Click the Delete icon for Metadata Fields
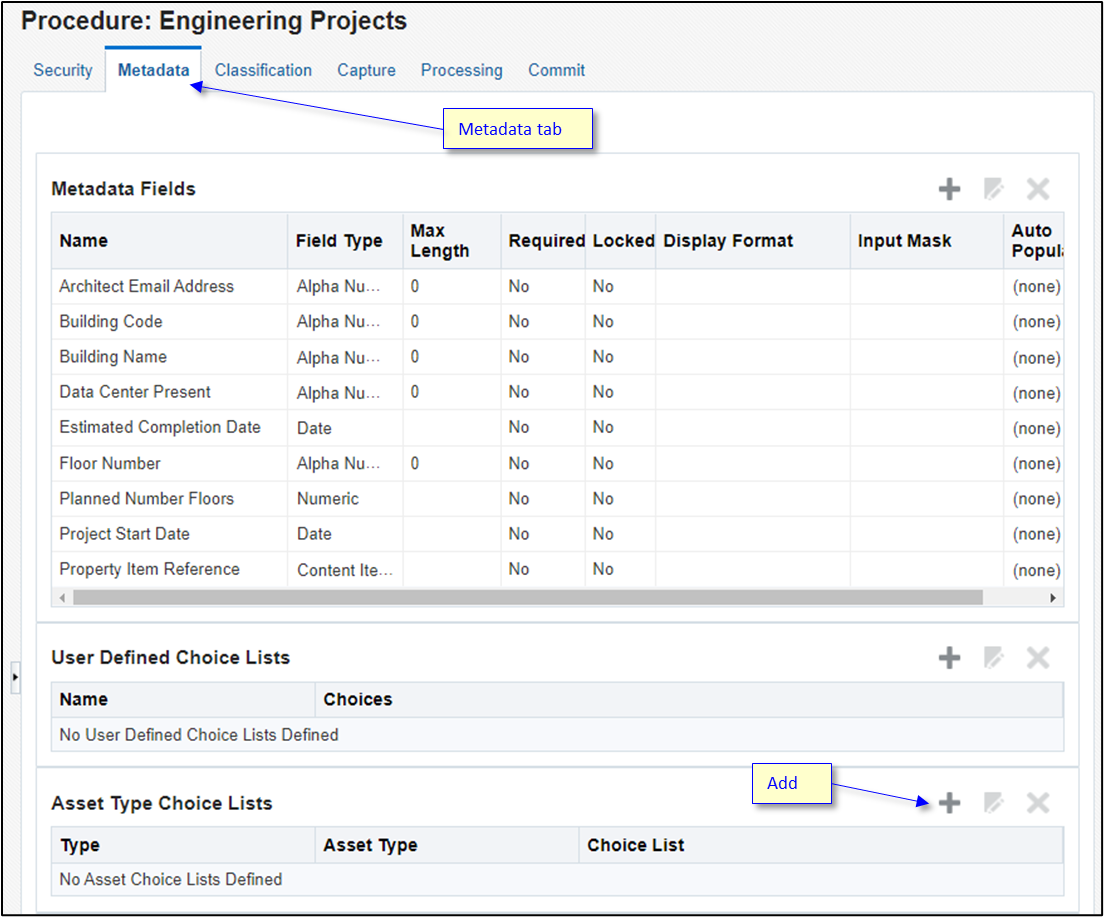The image size is (1104, 917). (1037, 188)
